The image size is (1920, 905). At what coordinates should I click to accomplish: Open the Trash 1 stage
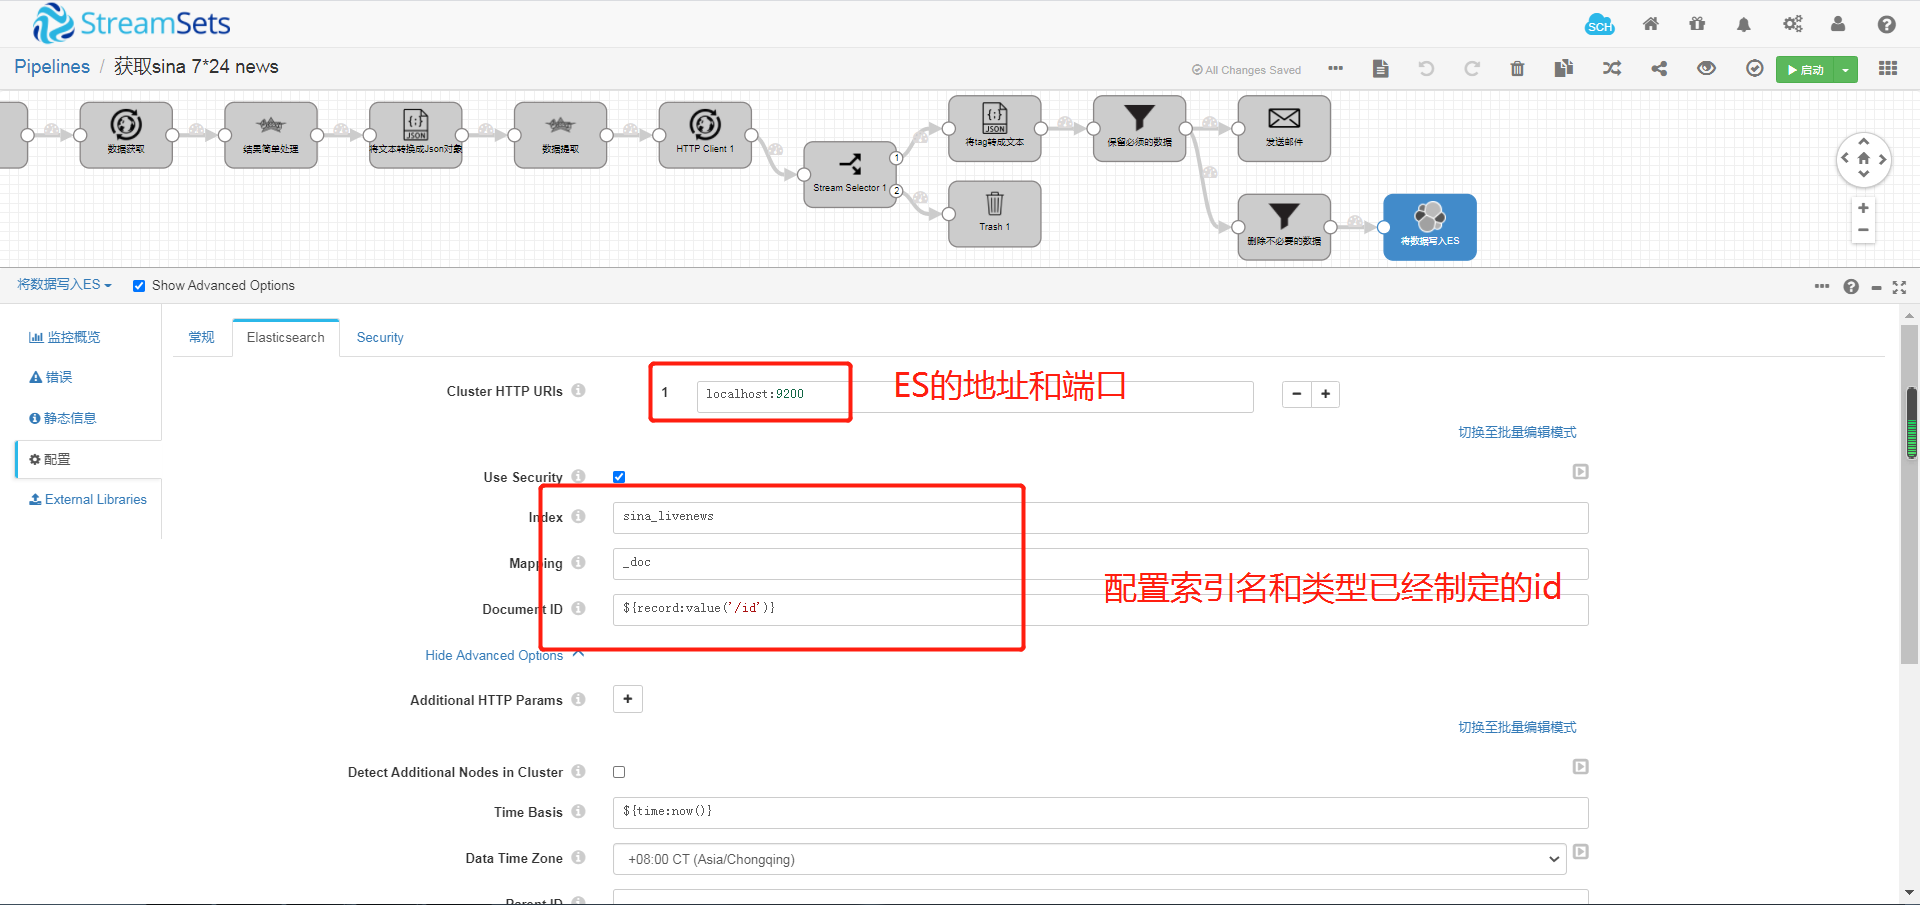click(994, 212)
